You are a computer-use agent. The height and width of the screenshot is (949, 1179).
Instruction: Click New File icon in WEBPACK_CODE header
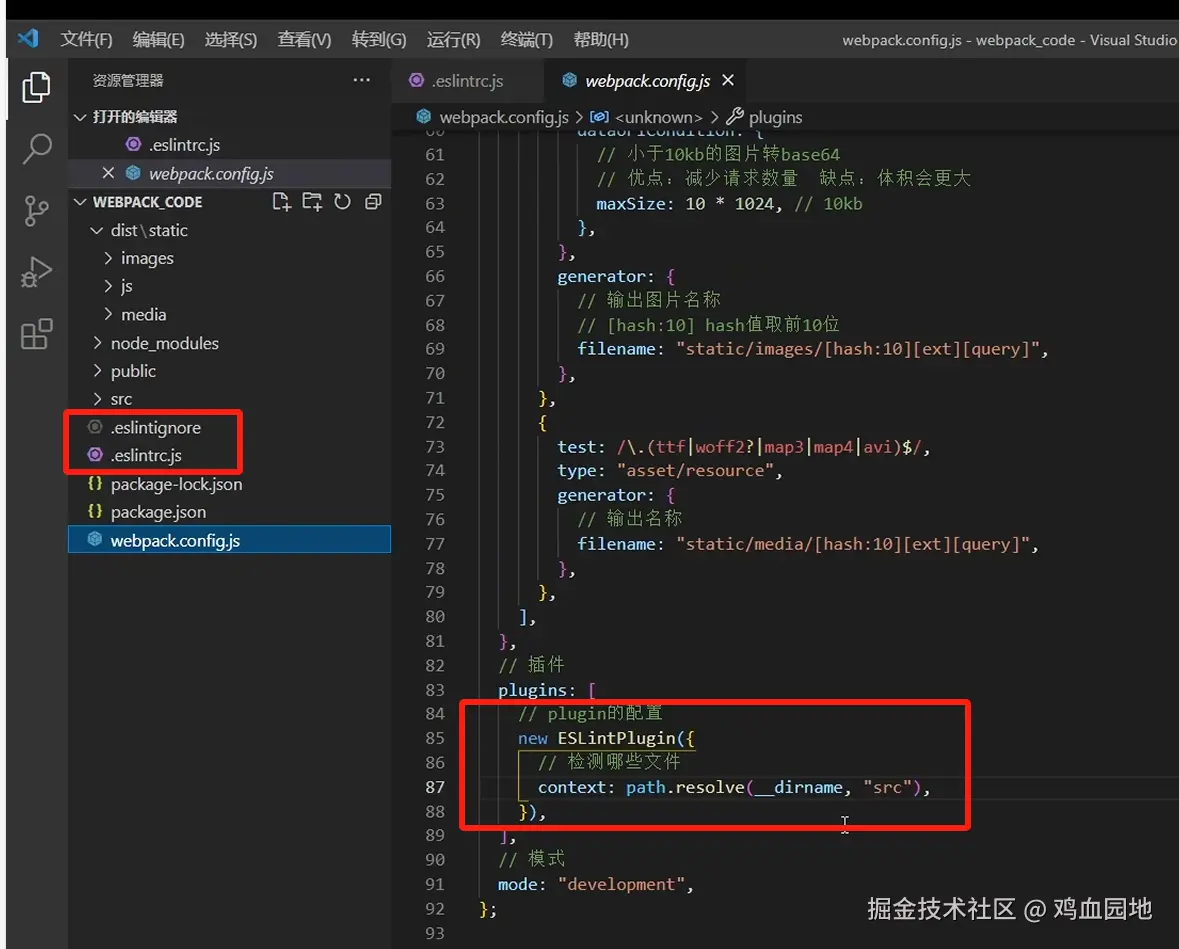point(281,202)
